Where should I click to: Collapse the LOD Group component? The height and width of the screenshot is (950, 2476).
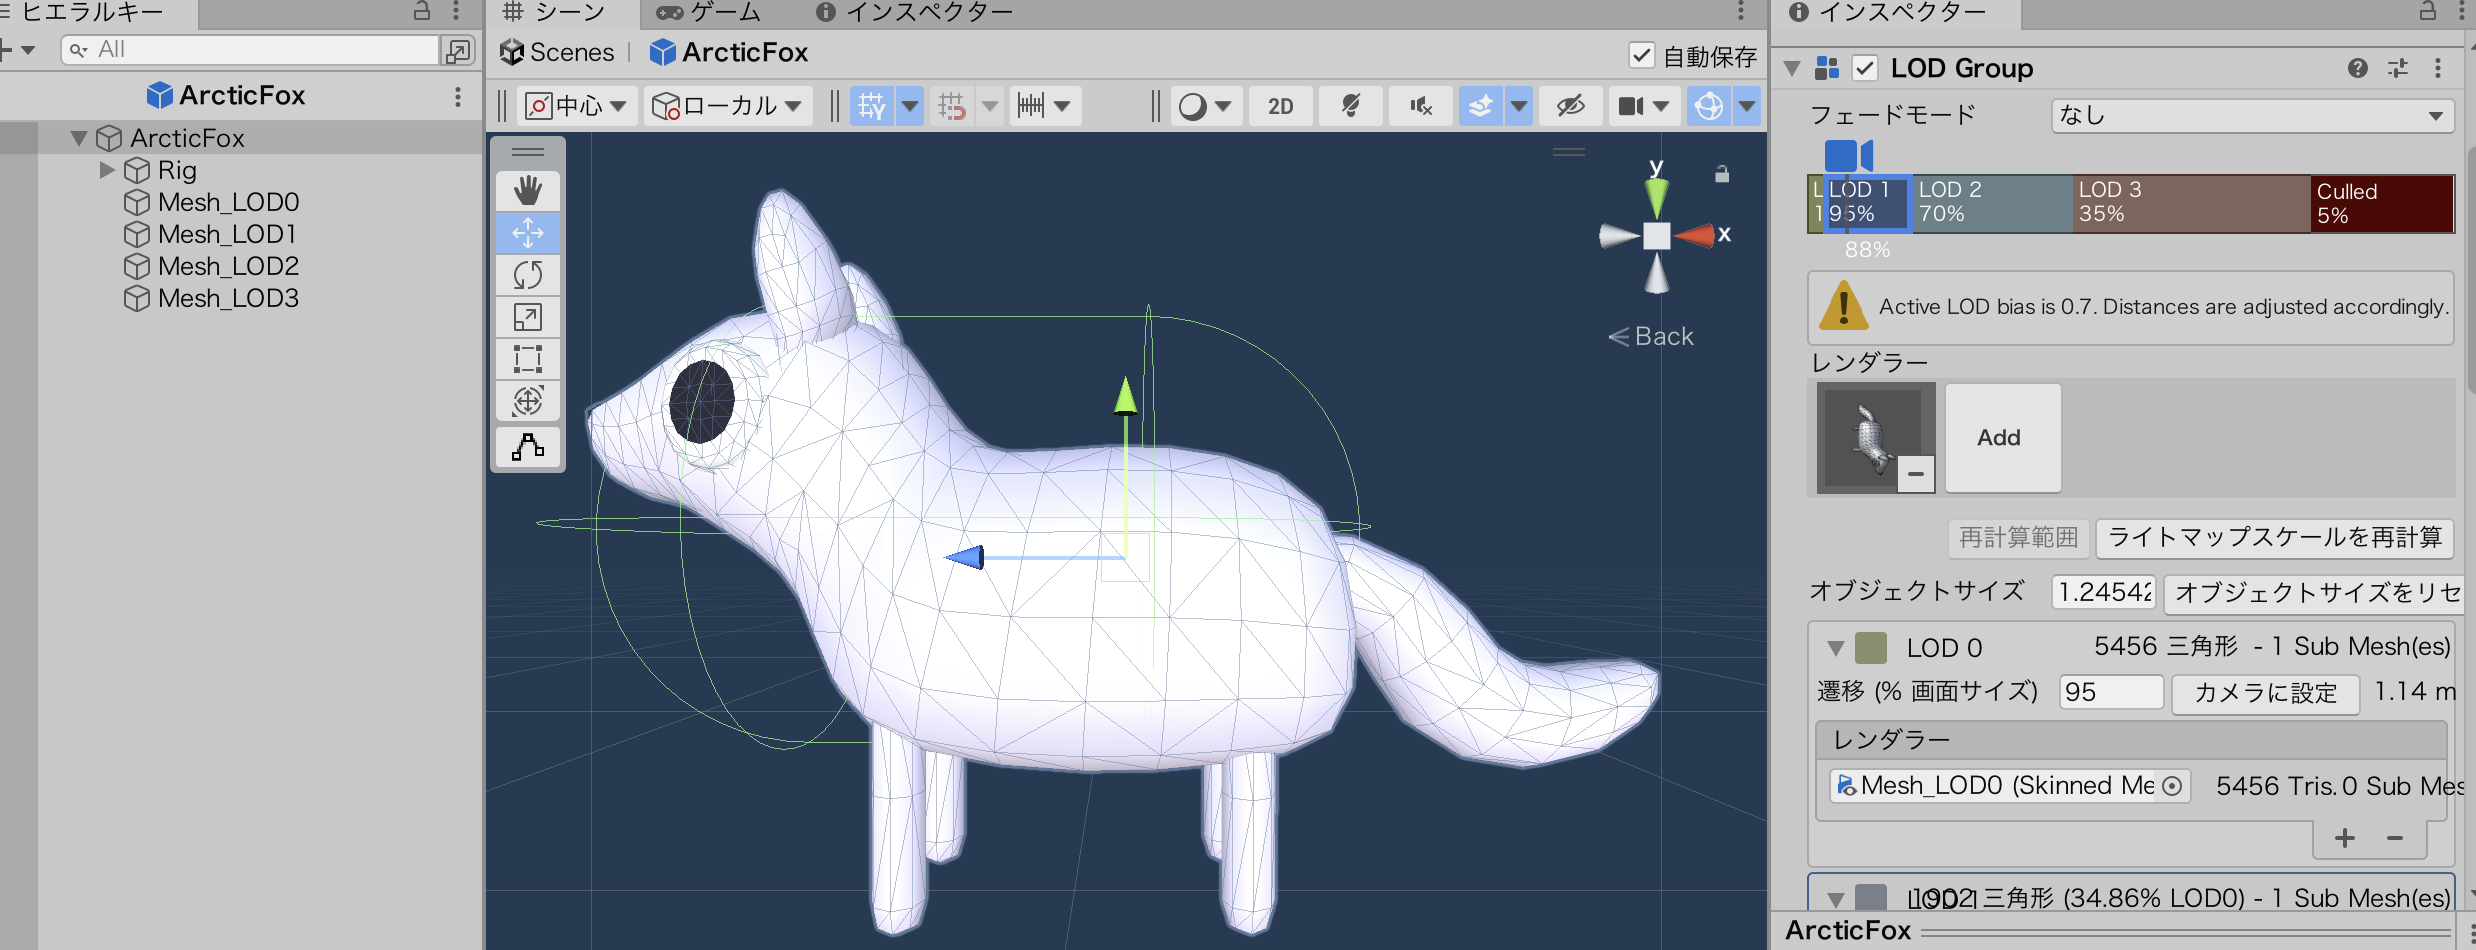point(1792,69)
